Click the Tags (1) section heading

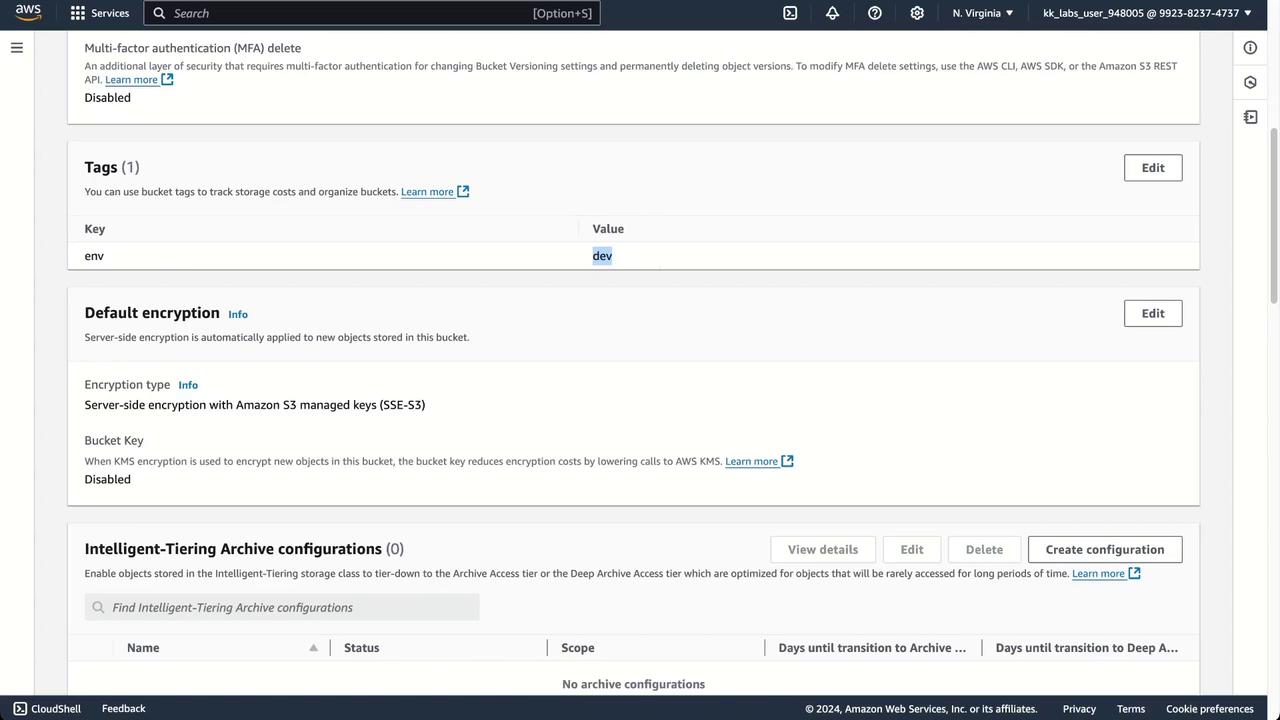(x=112, y=167)
